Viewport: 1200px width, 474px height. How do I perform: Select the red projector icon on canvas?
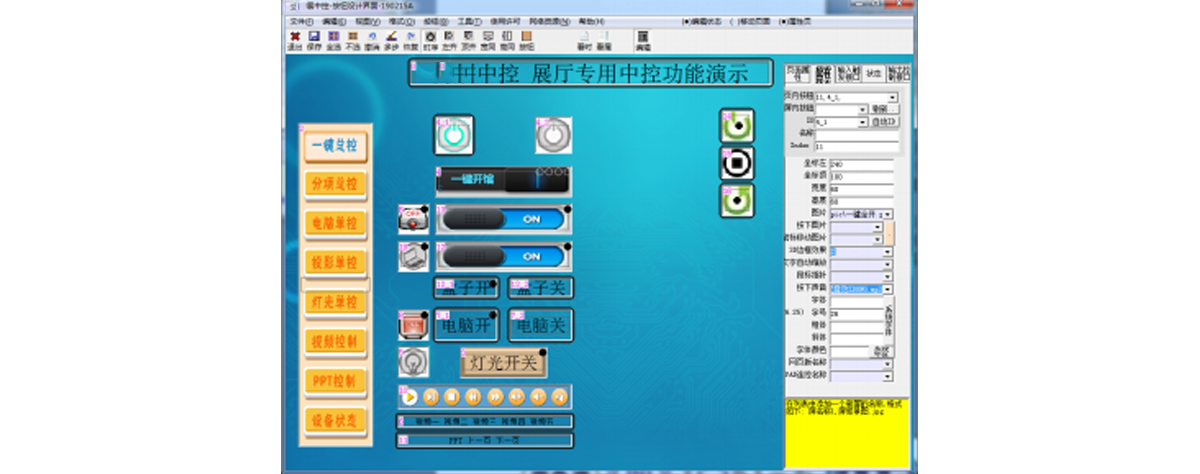413,219
